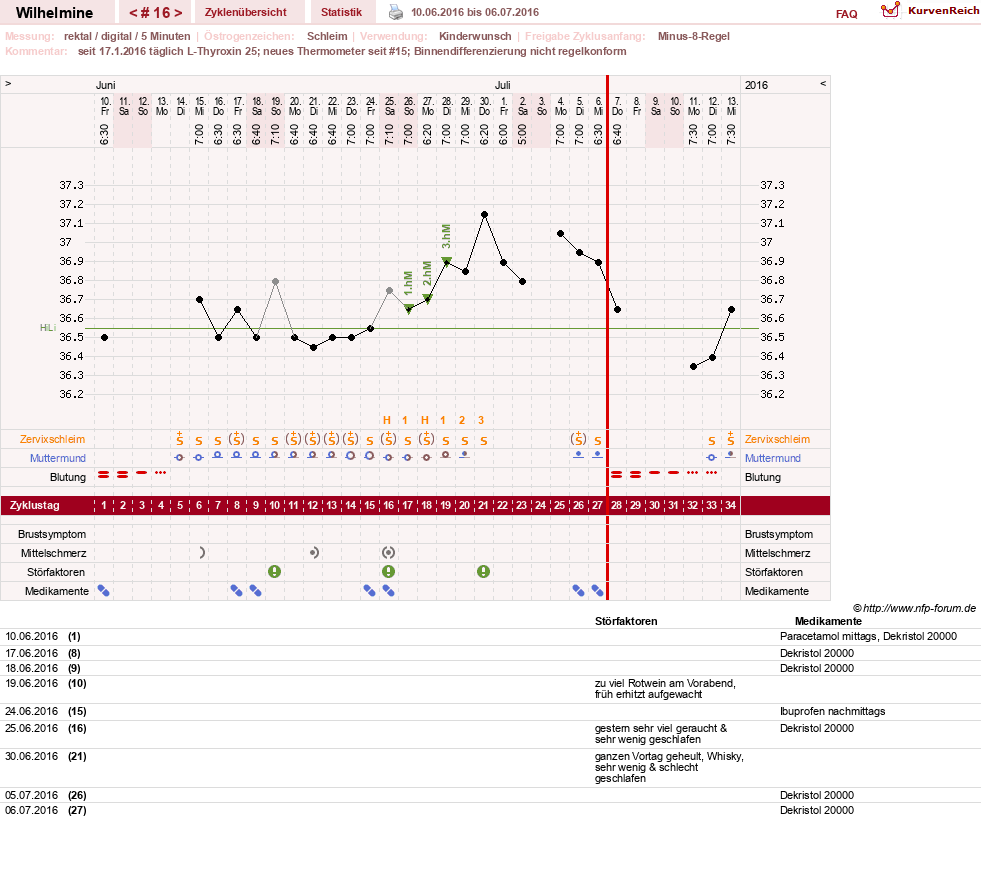Image resolution: width=981 pixels, height=877 pixels.
Task: Click the Kinderwunsch usage text
Action: point(475,36)
